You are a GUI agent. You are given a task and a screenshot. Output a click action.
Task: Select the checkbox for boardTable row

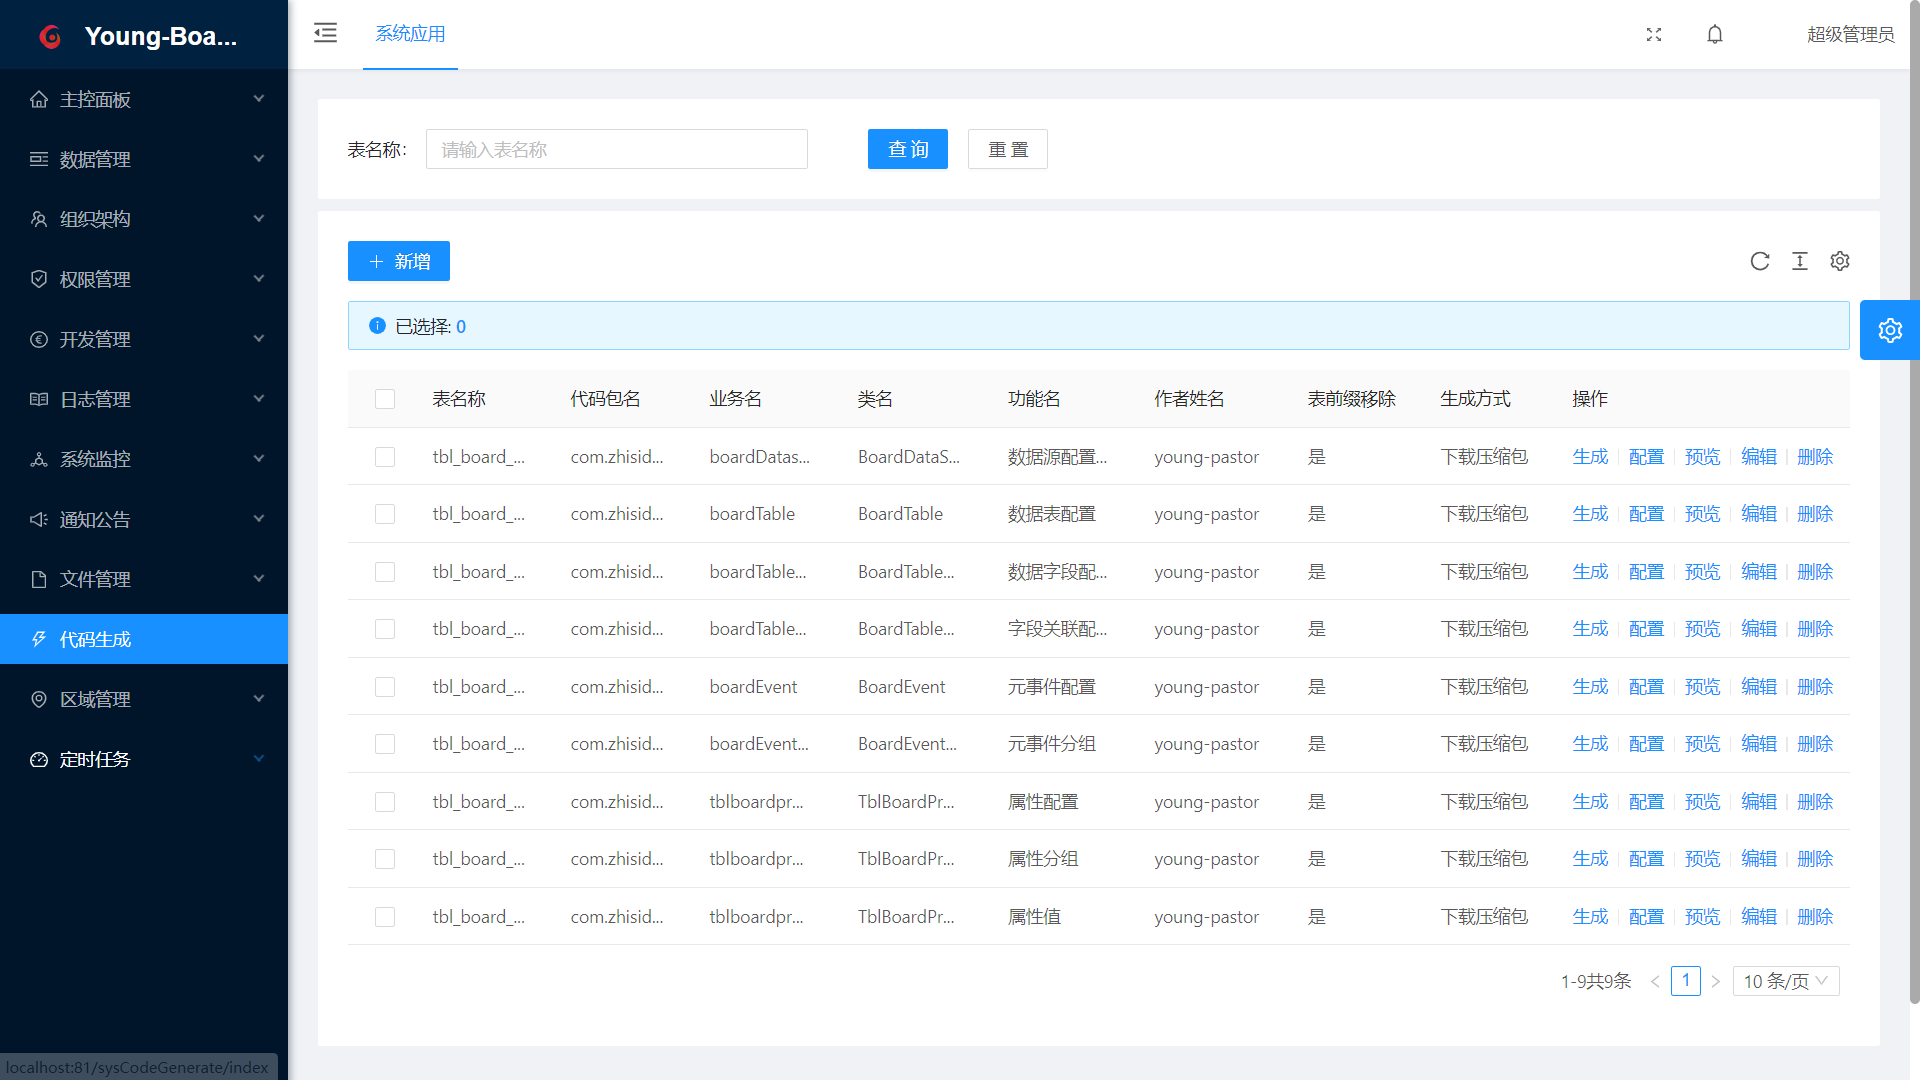(x=385, y=514)
